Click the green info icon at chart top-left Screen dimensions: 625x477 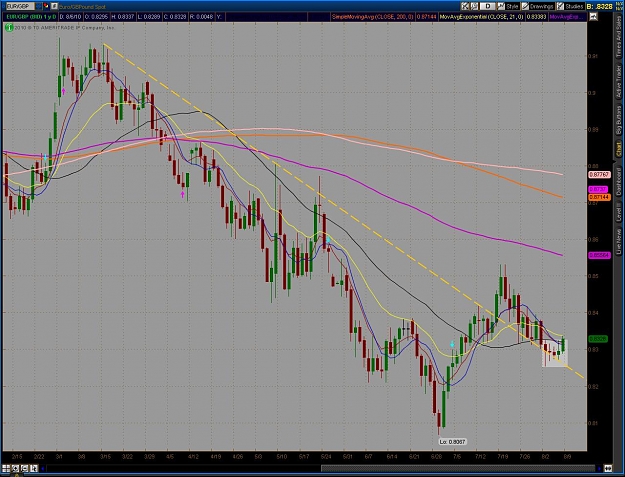8,27
